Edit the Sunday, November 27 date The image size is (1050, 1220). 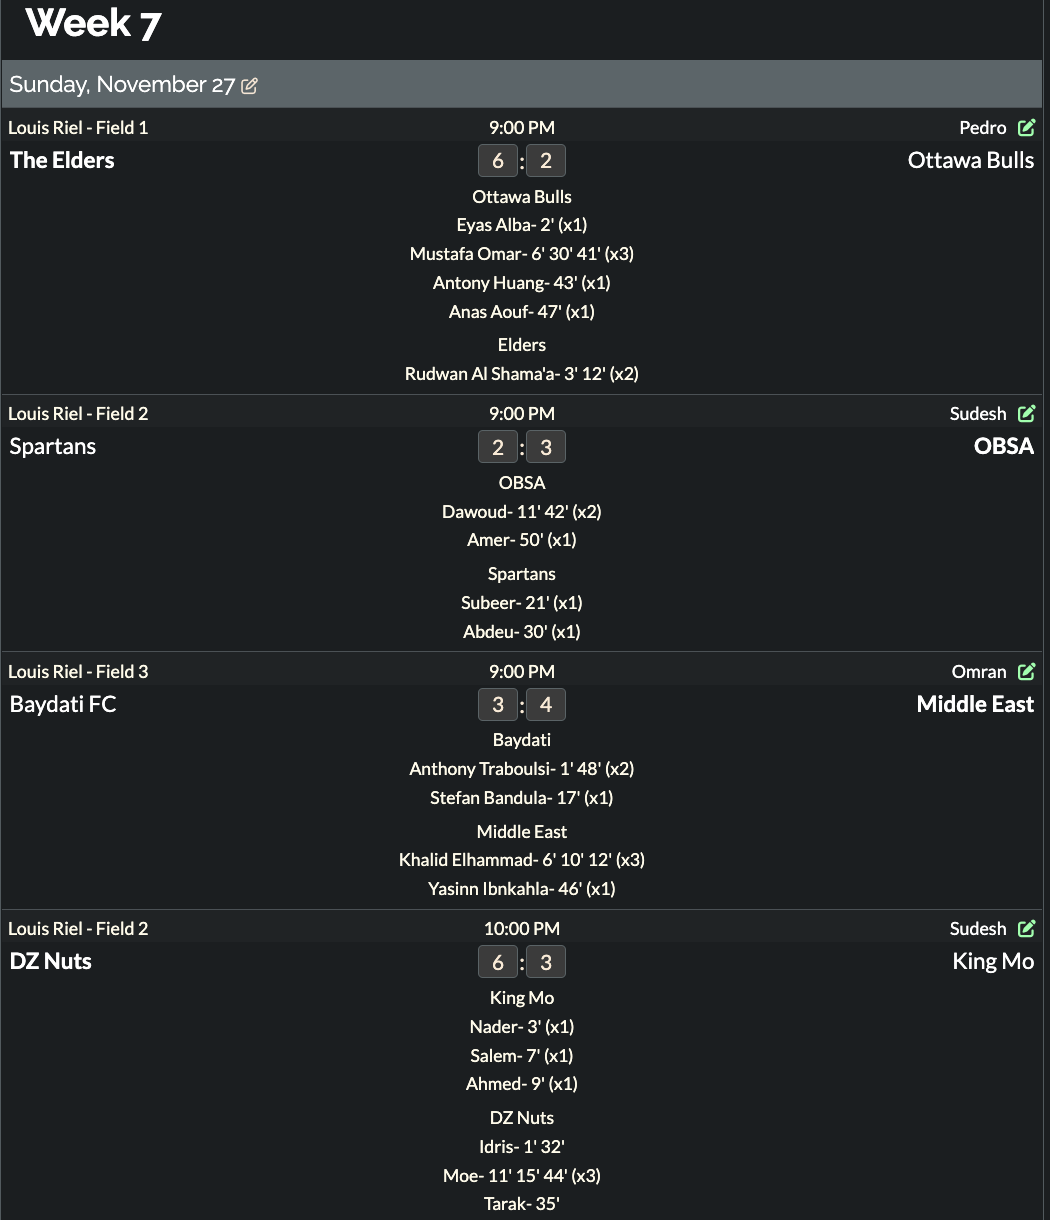(249, 86)
